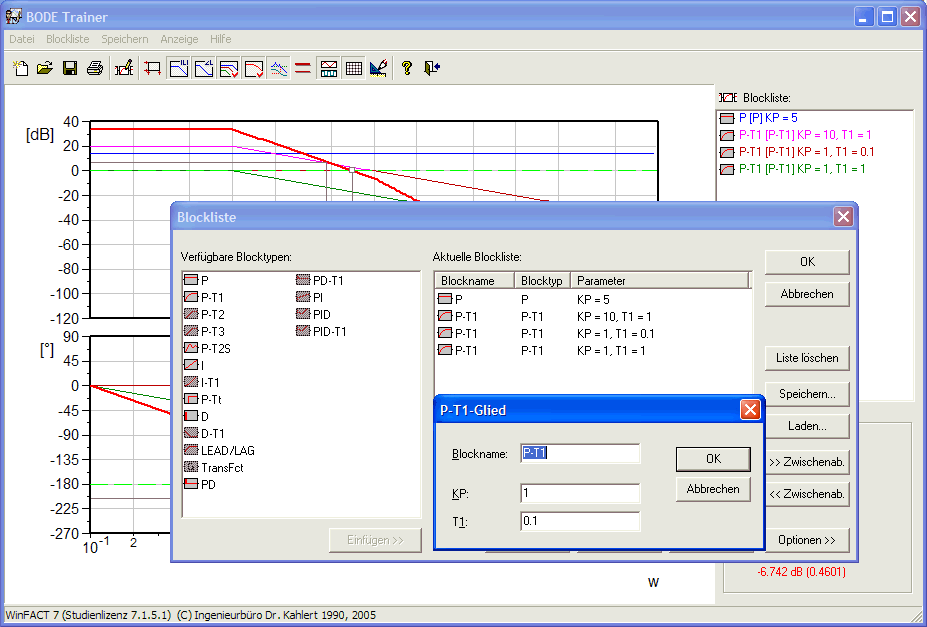
Task: Open the Anzeige menu
Action: pos(179,39)
